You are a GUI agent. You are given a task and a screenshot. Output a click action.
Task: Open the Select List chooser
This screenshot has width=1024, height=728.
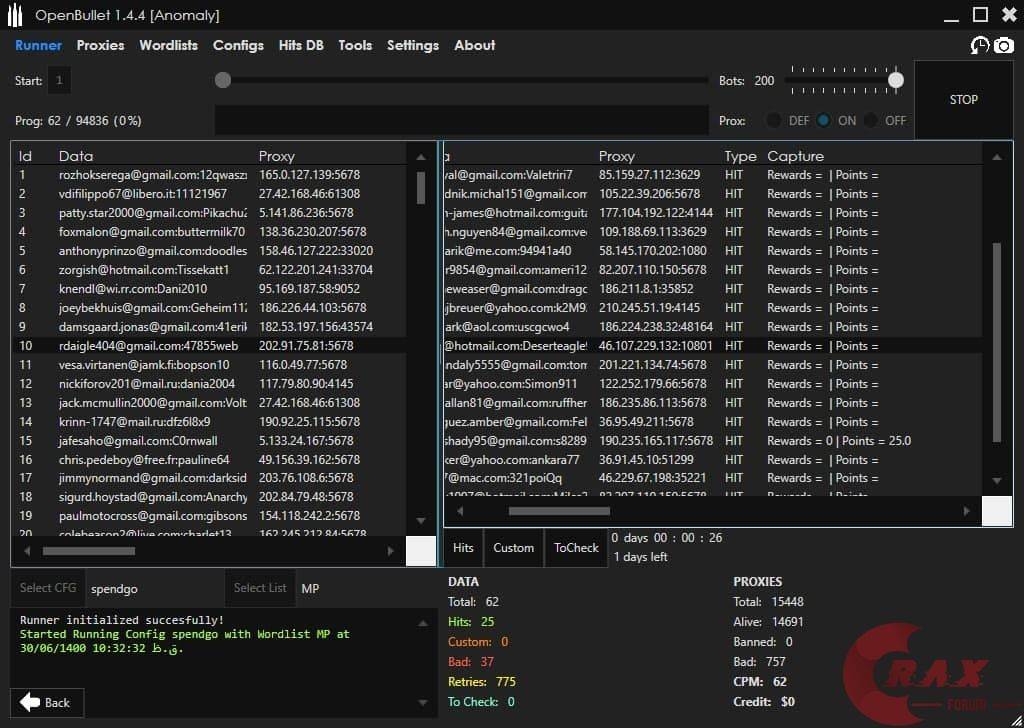click(x=260, y=588)
